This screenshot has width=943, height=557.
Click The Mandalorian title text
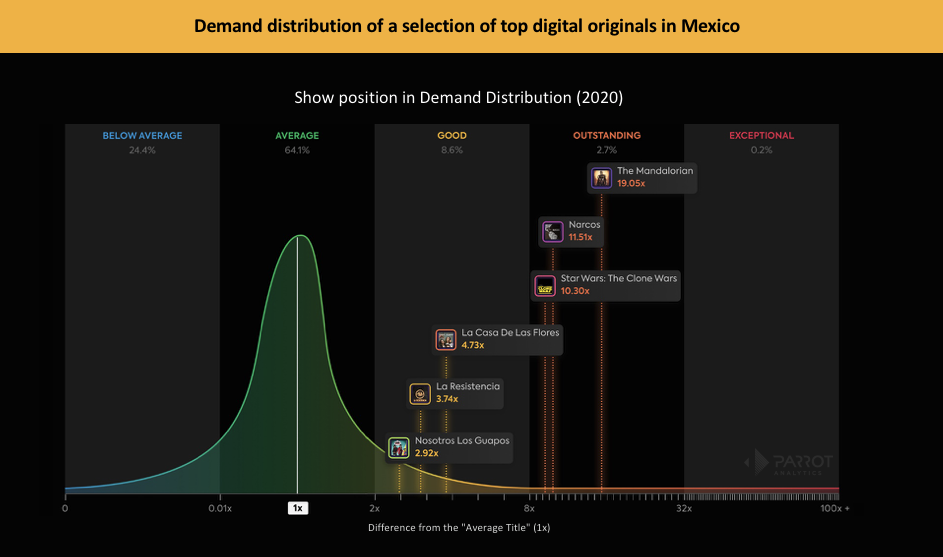655,171
